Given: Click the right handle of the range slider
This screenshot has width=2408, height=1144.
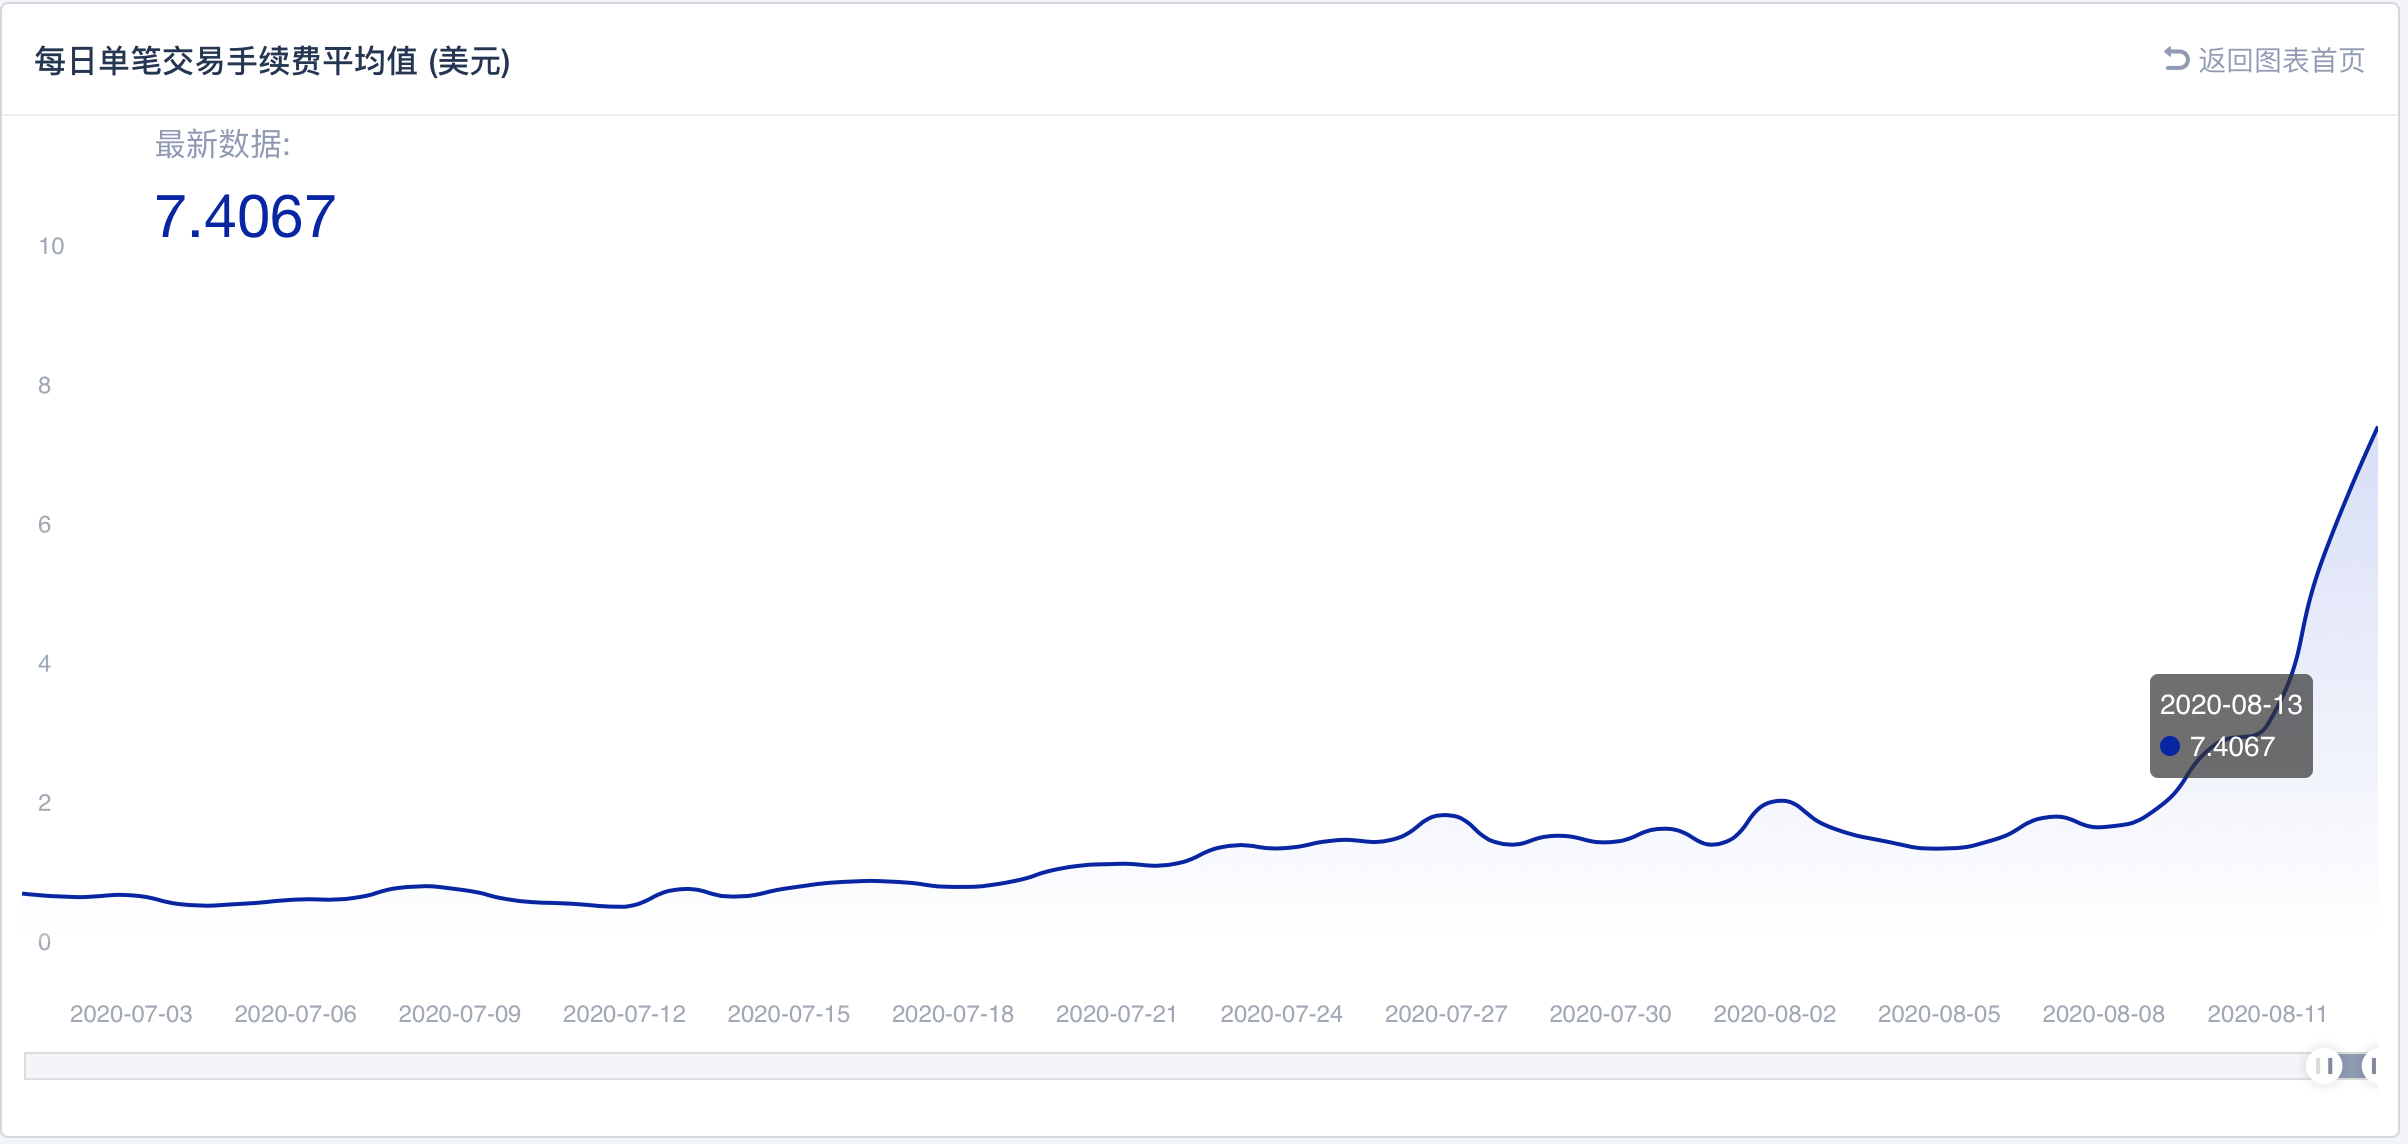Looking at the screenshot, I should click(2372, 1066).
